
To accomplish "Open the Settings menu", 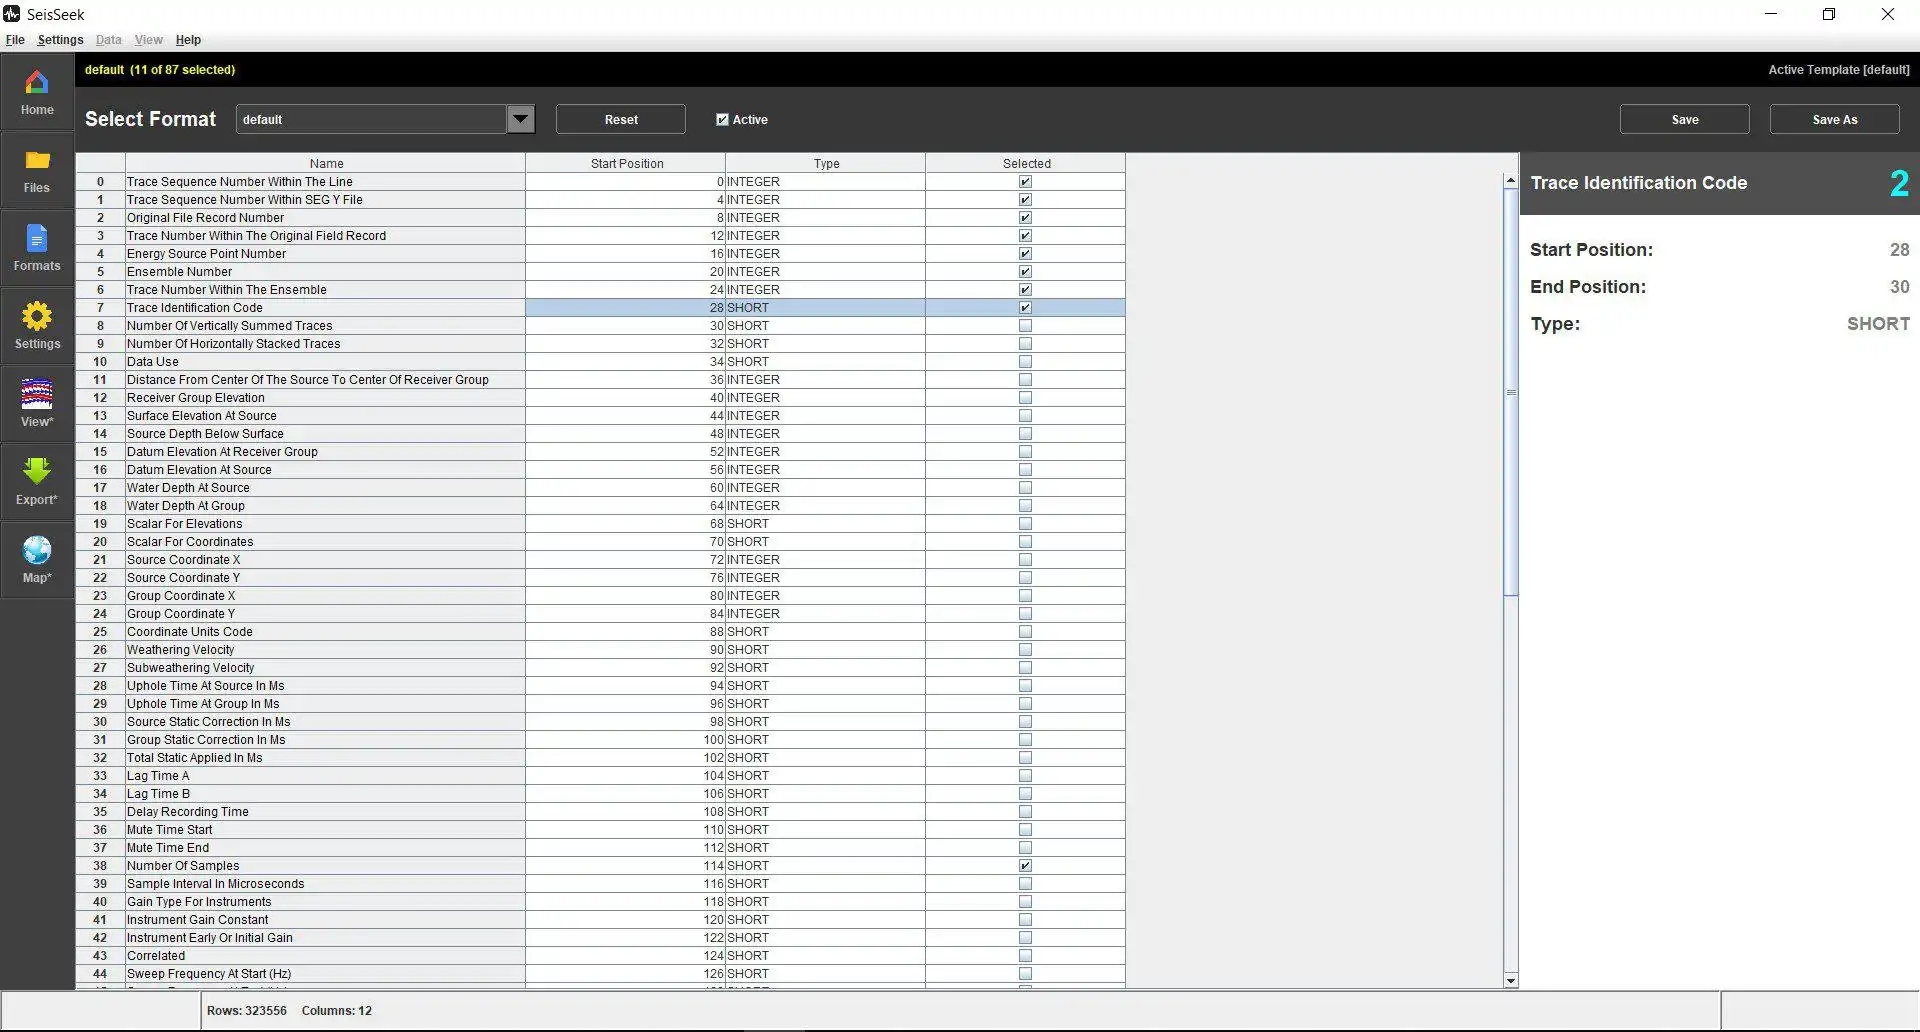I will (x=60, y=40).
